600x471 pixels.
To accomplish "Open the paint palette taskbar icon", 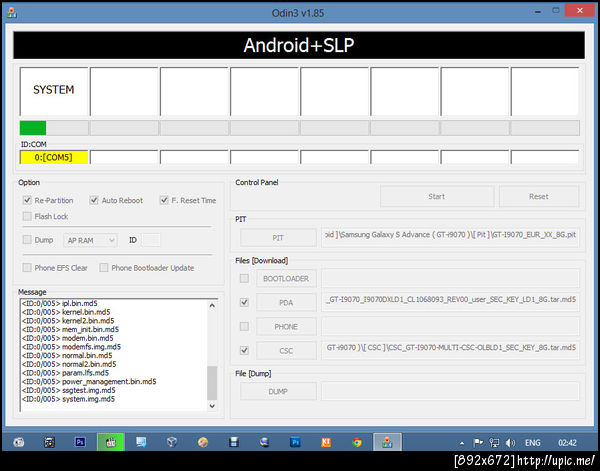I will point(203,442).
